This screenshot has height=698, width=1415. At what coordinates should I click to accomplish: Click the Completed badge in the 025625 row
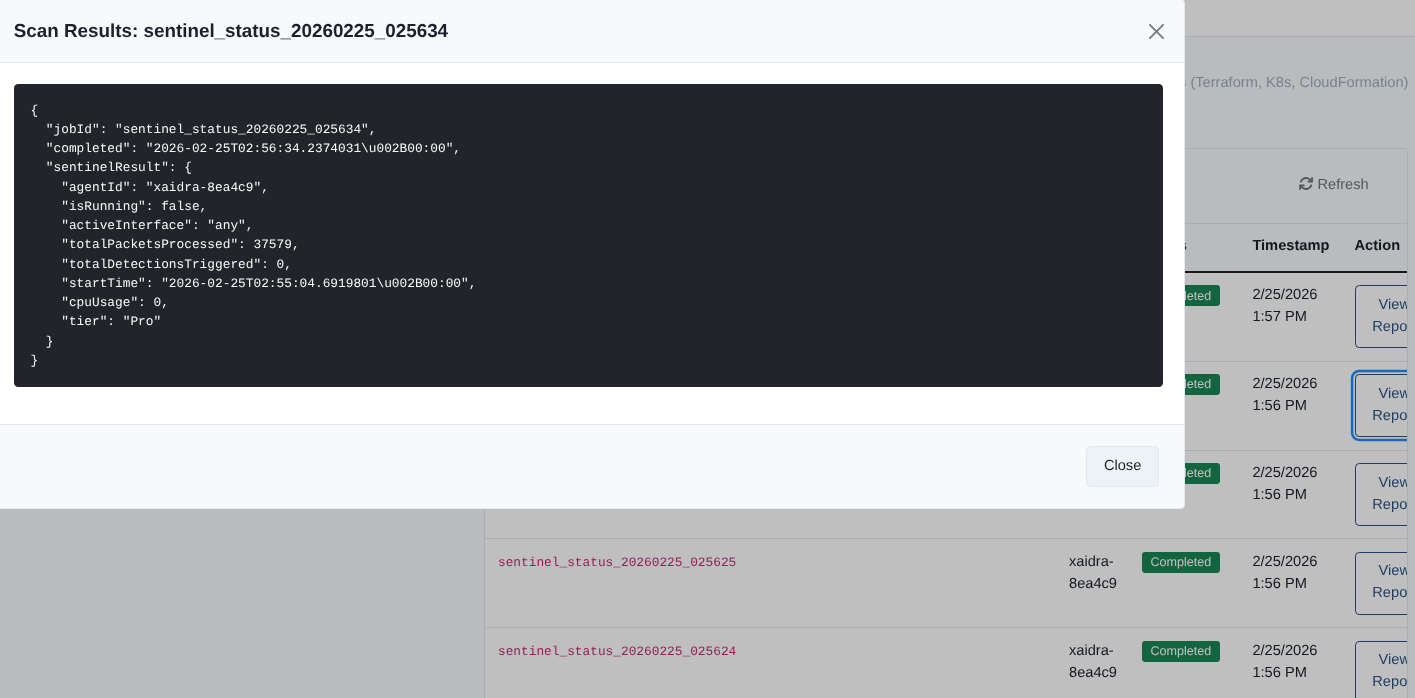1180,562
